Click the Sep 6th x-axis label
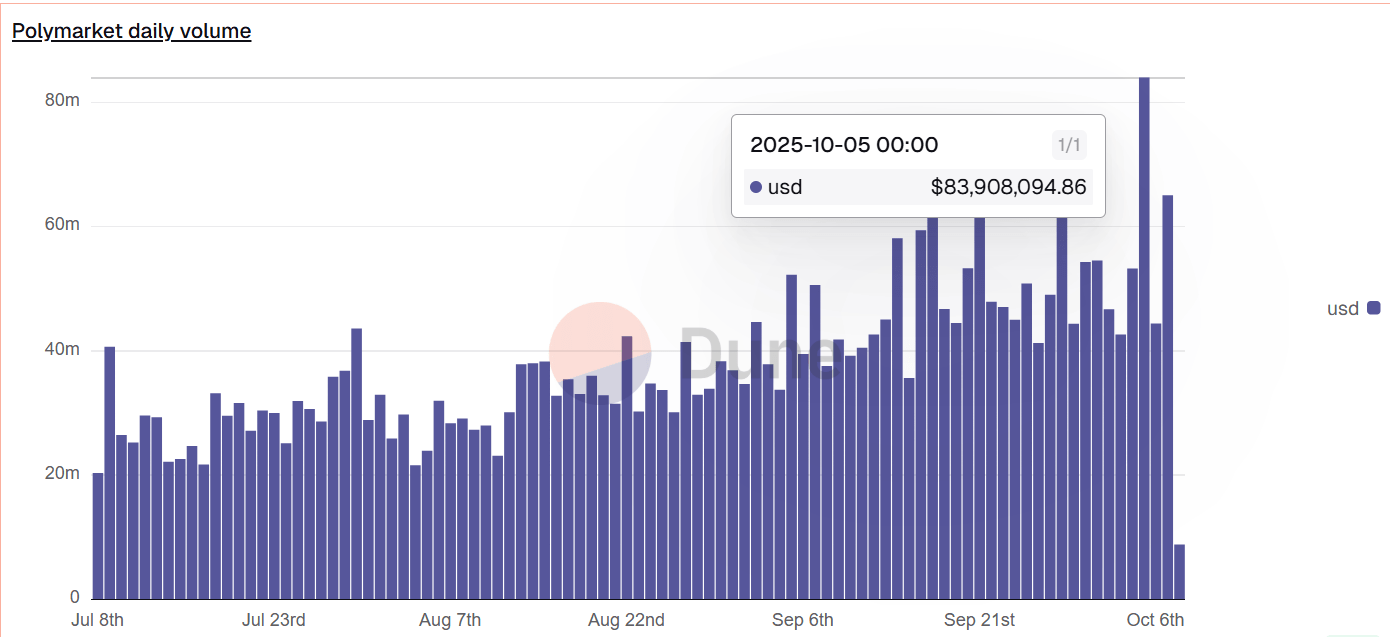 tap(802, 620)
